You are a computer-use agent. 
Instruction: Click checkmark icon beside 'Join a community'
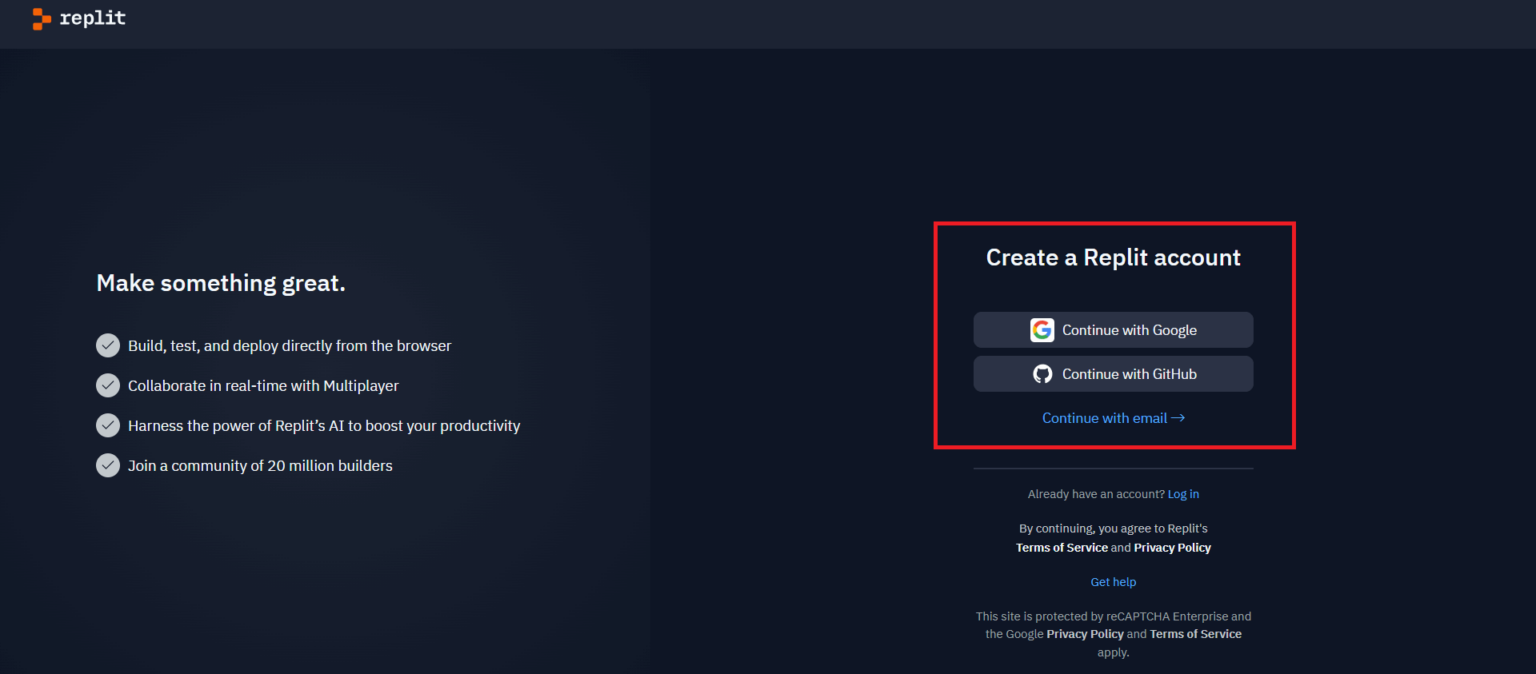pos(108,466)
